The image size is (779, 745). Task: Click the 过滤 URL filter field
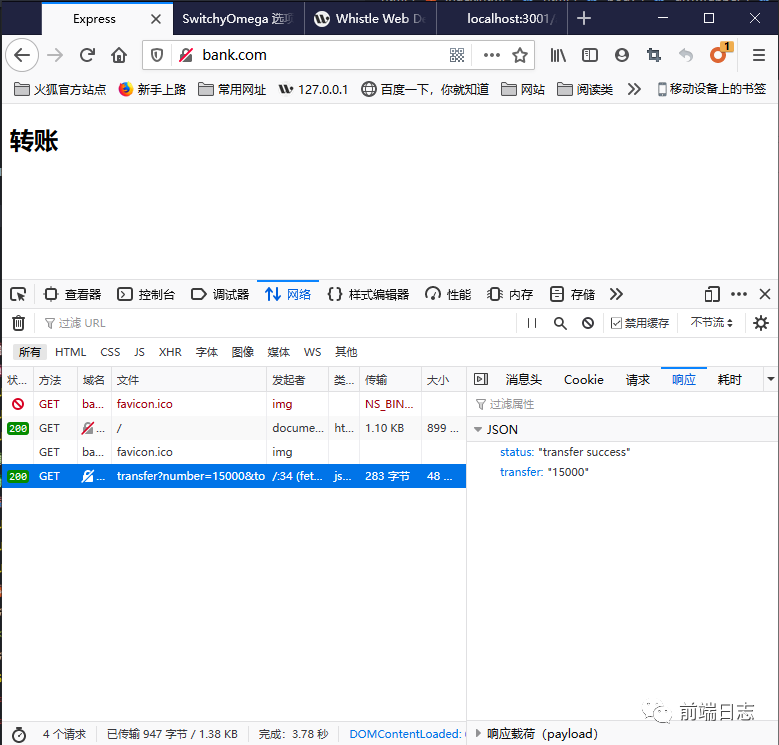tap(278, 323)
